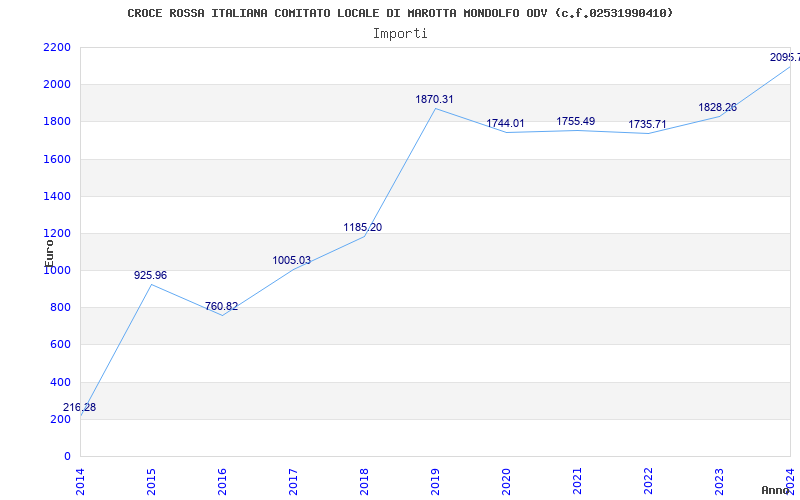The height and width of the screenshot is (500, 800).
Task: Click the 1800 y-axis value
Action: click(x=57, y=122)
